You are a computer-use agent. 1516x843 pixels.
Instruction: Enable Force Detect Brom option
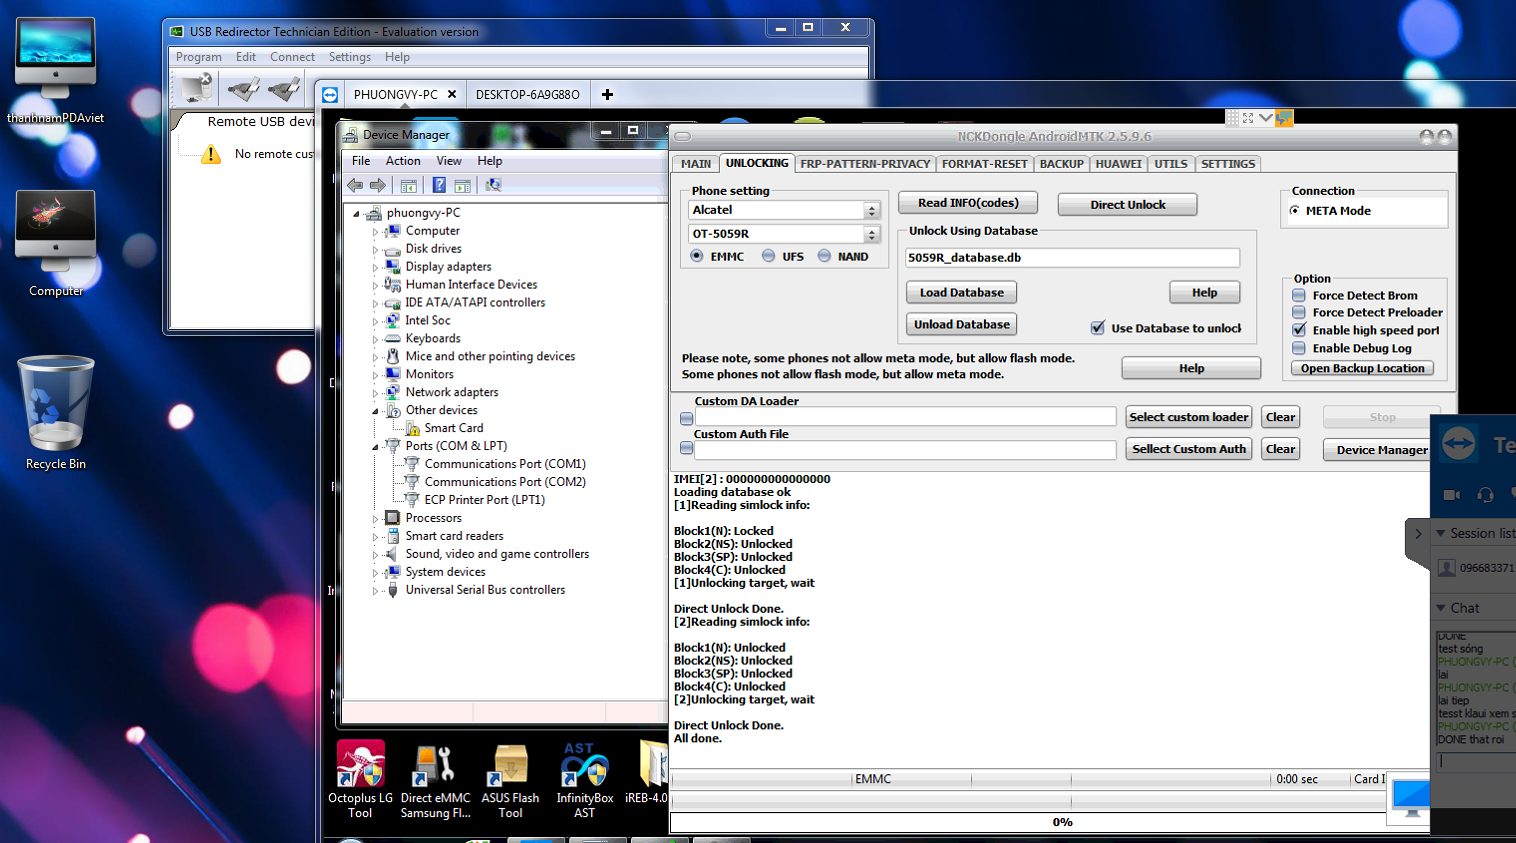point(1298,295)
